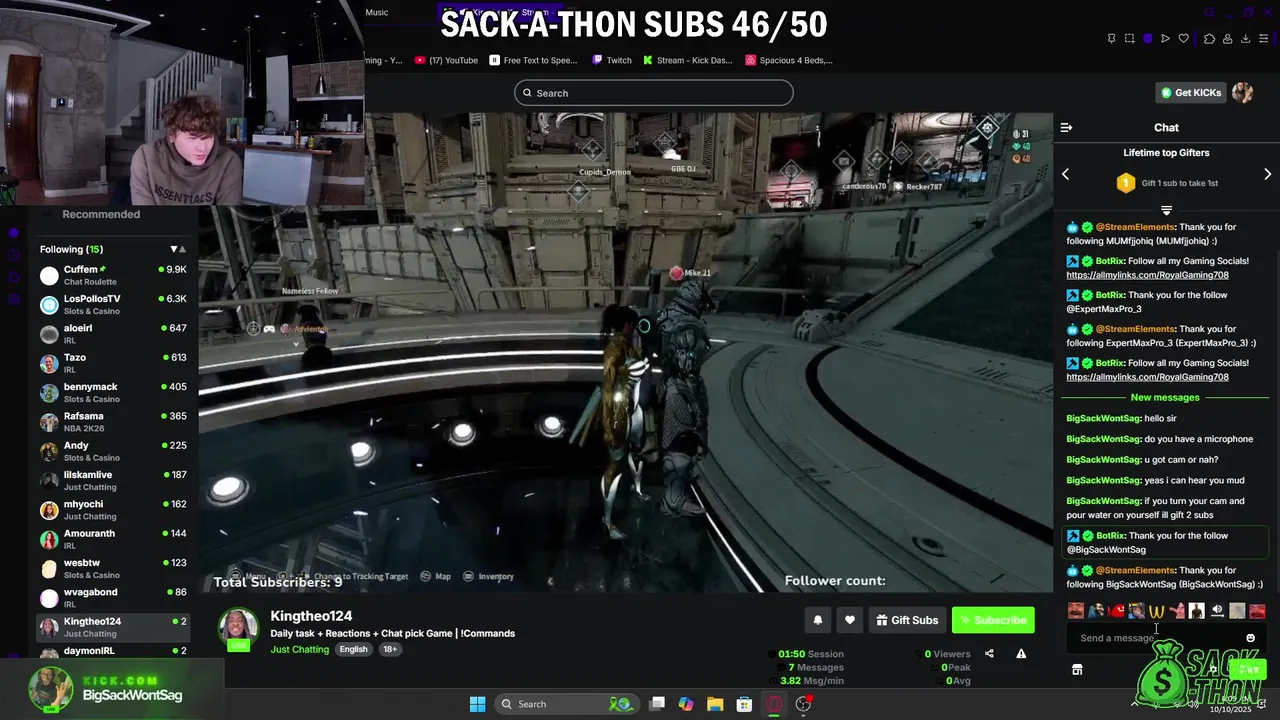This screenshot has height=720, width=1280.
Task: Open Andy channel in sidebar
Action: pyautogui.click(x=113, y=451)
